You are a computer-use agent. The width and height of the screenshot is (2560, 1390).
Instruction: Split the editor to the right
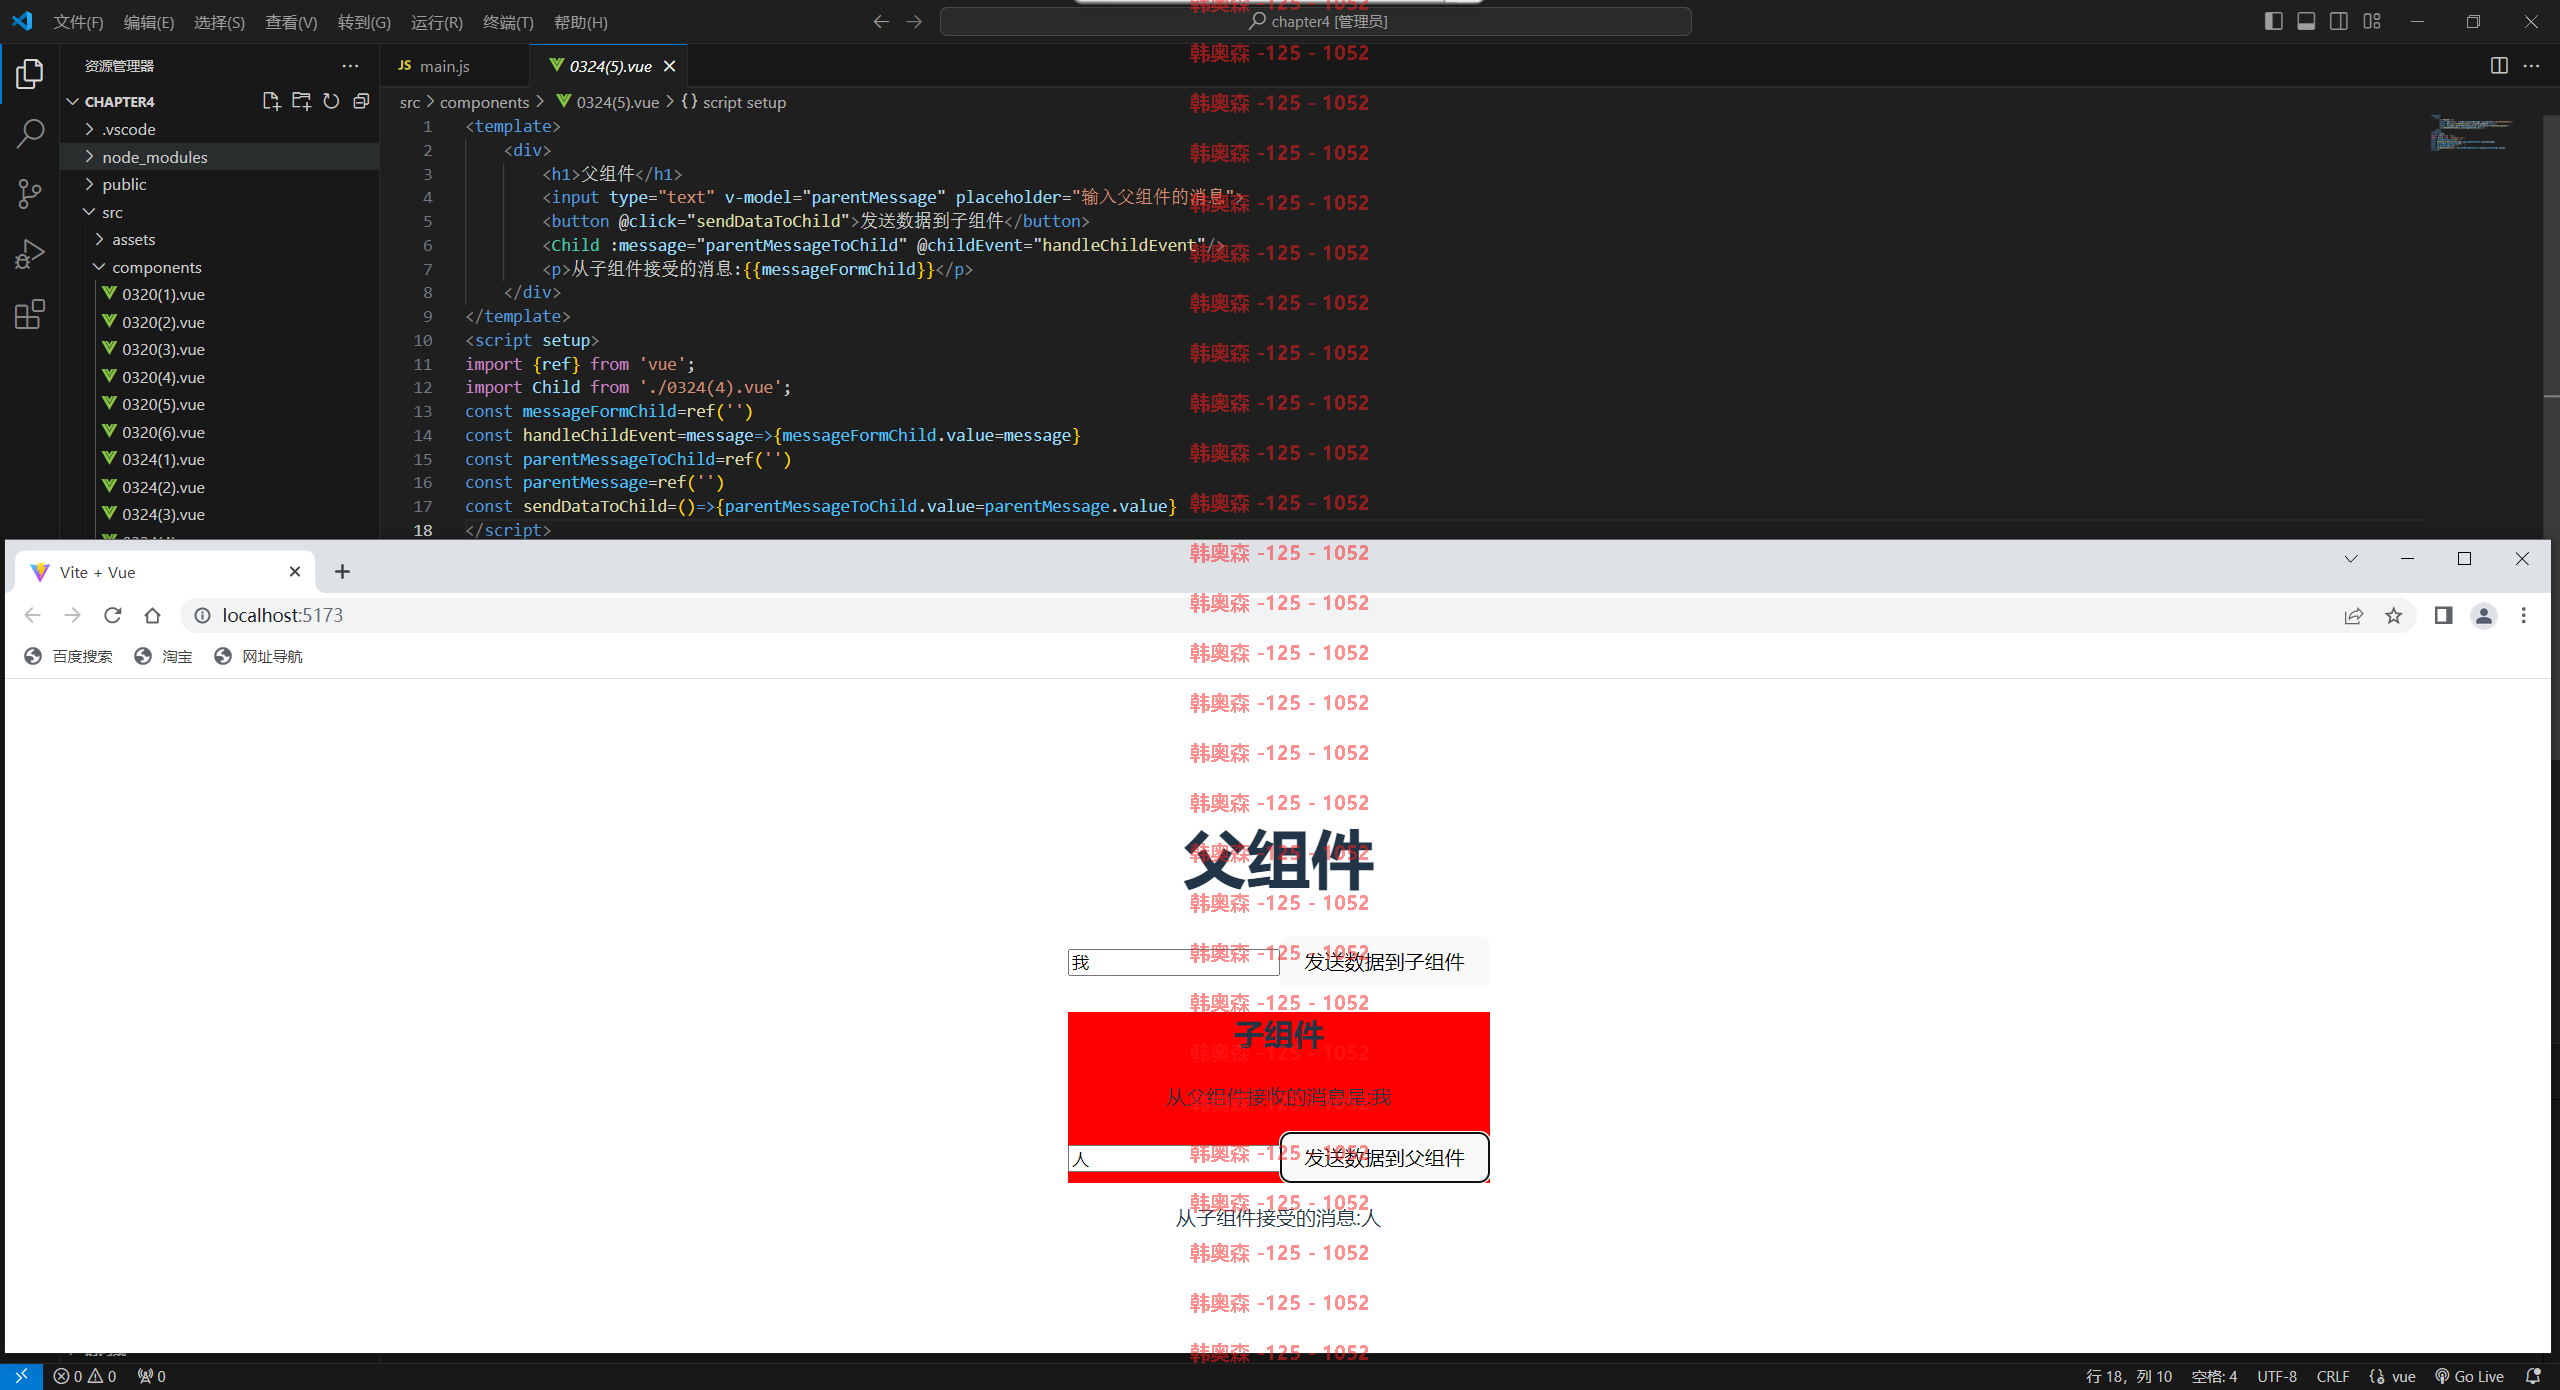[x=2499, y=66]
